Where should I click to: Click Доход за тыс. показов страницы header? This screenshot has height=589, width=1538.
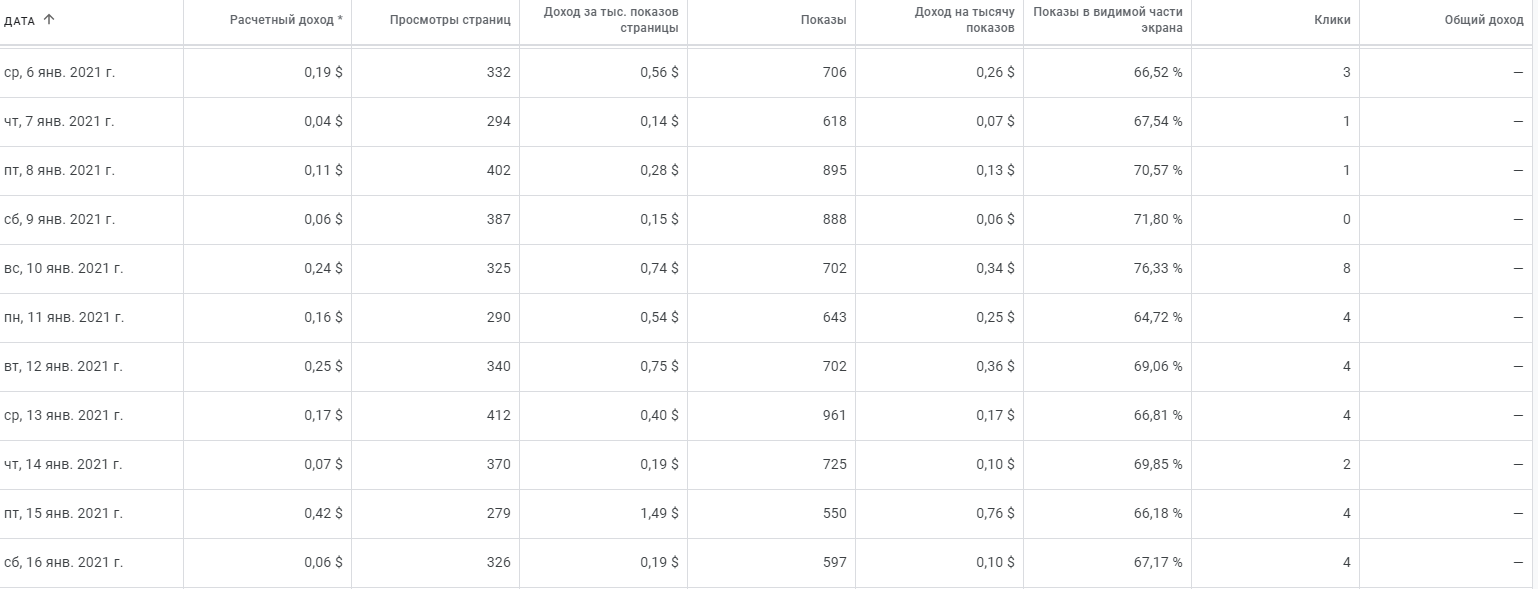tap(611, 20)
